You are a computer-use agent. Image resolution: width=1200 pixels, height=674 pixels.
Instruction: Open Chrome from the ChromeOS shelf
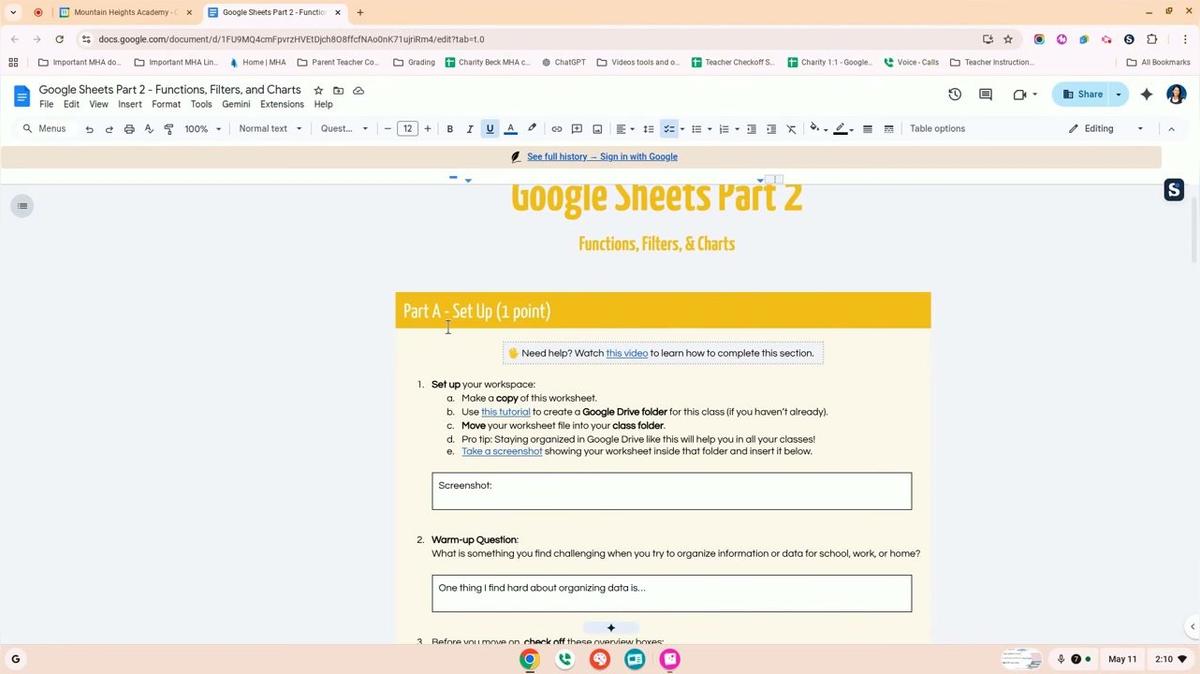530,659
